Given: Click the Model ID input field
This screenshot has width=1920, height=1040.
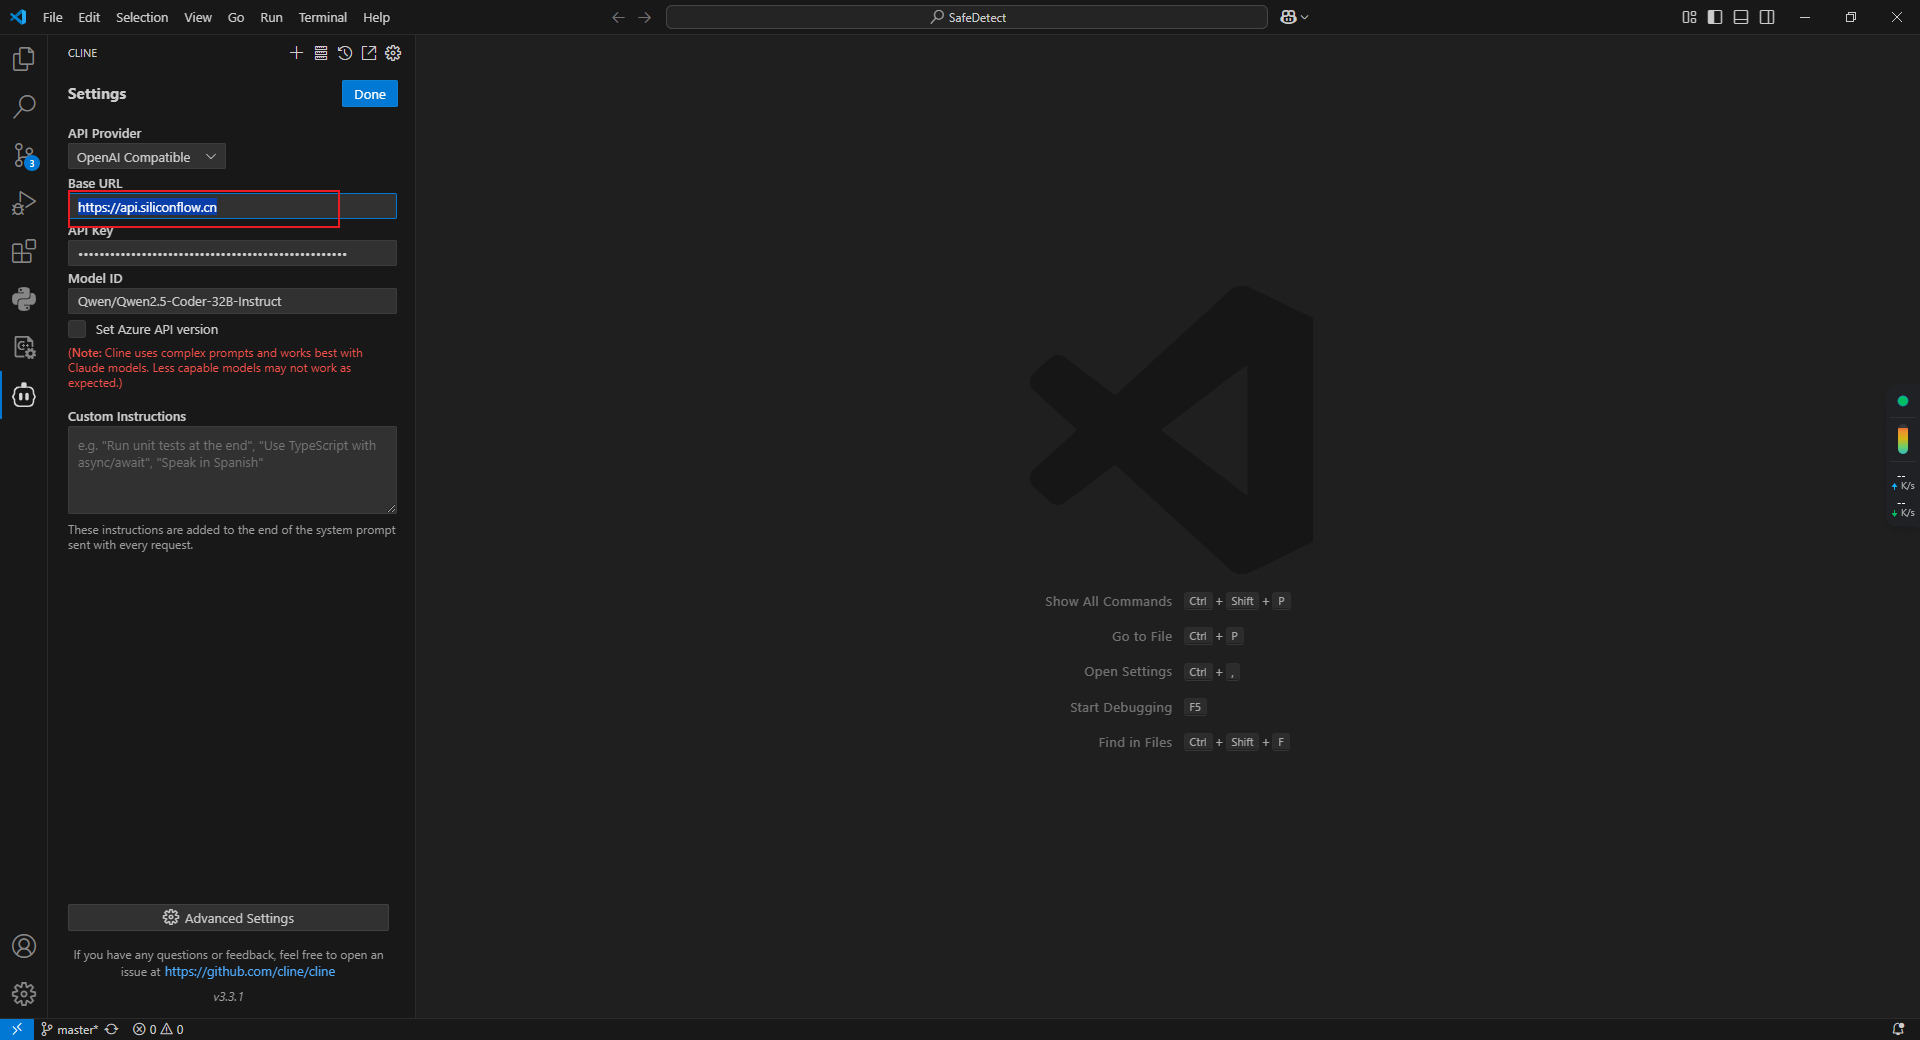Looking at the screenshot, I should [x=232, y=301].
